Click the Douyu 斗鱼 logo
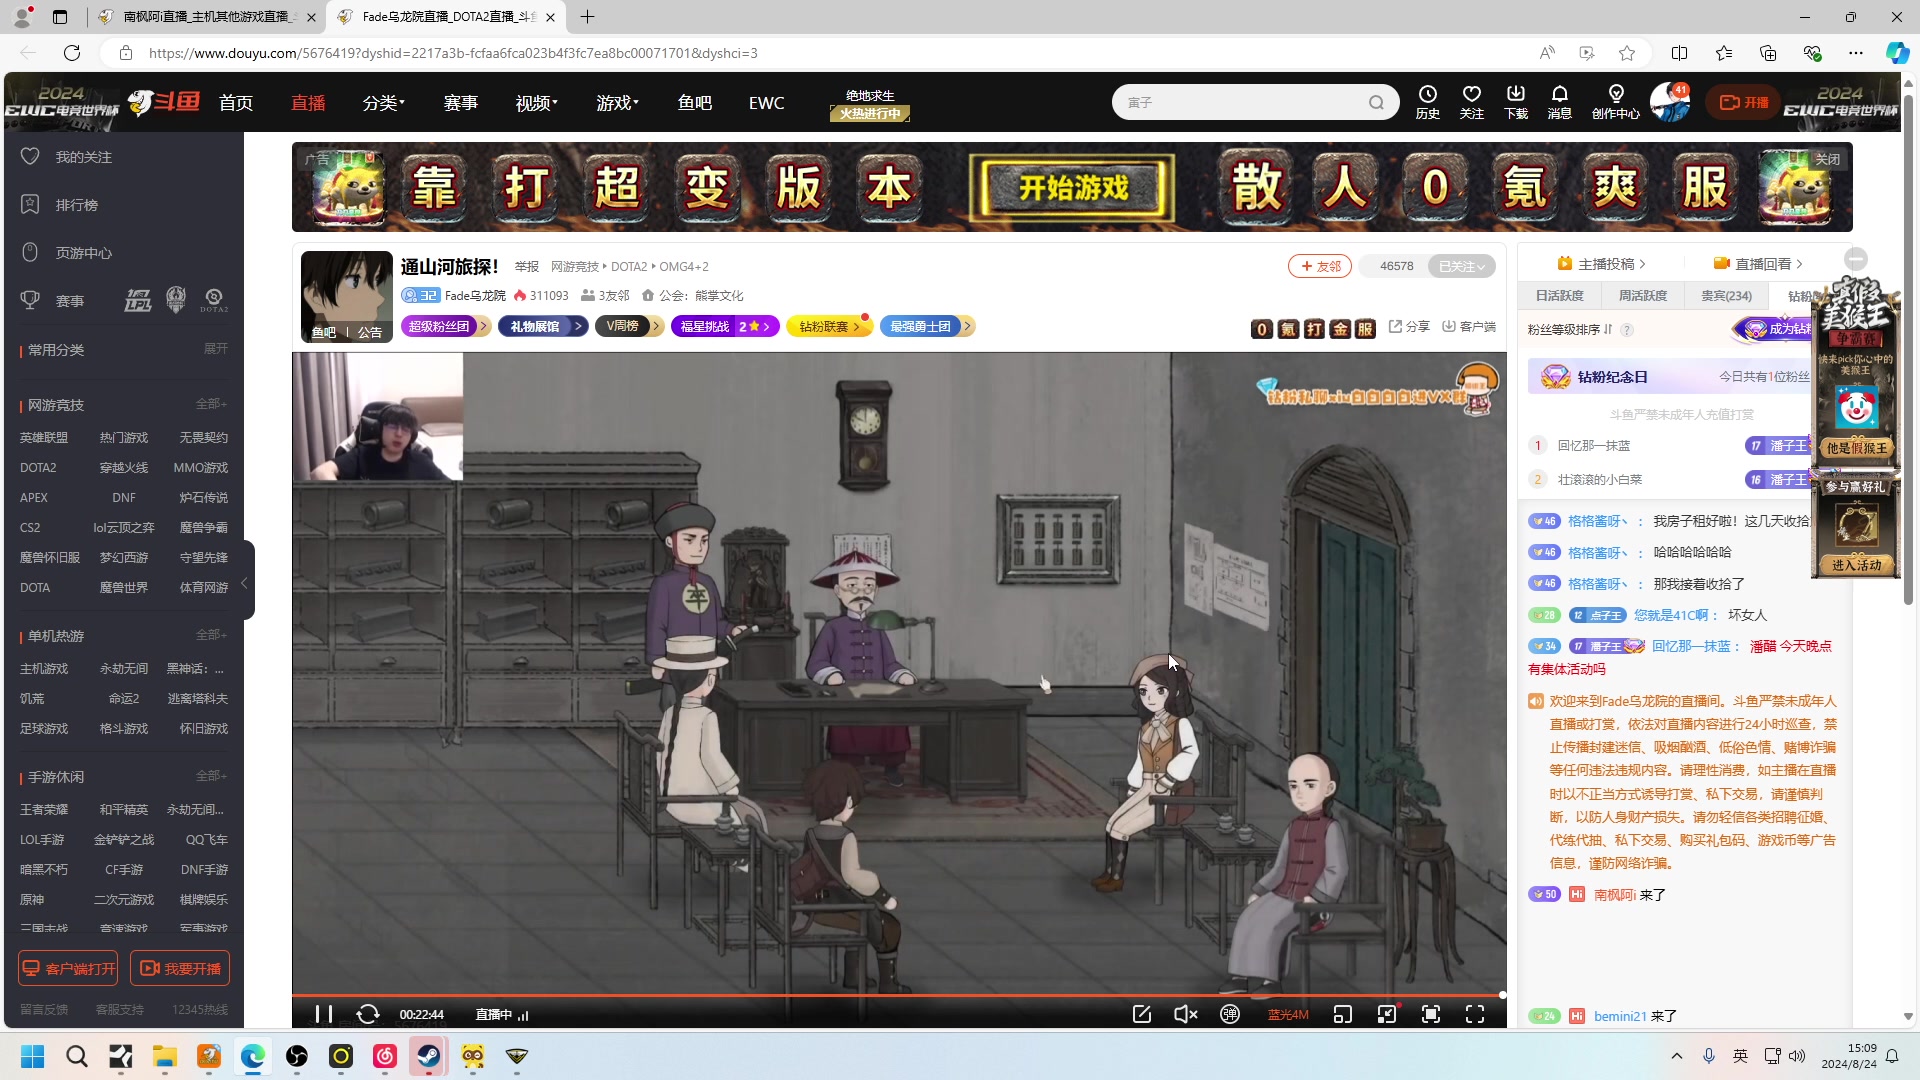This screenshot has height=1080, width=1920. coord(165,102)
